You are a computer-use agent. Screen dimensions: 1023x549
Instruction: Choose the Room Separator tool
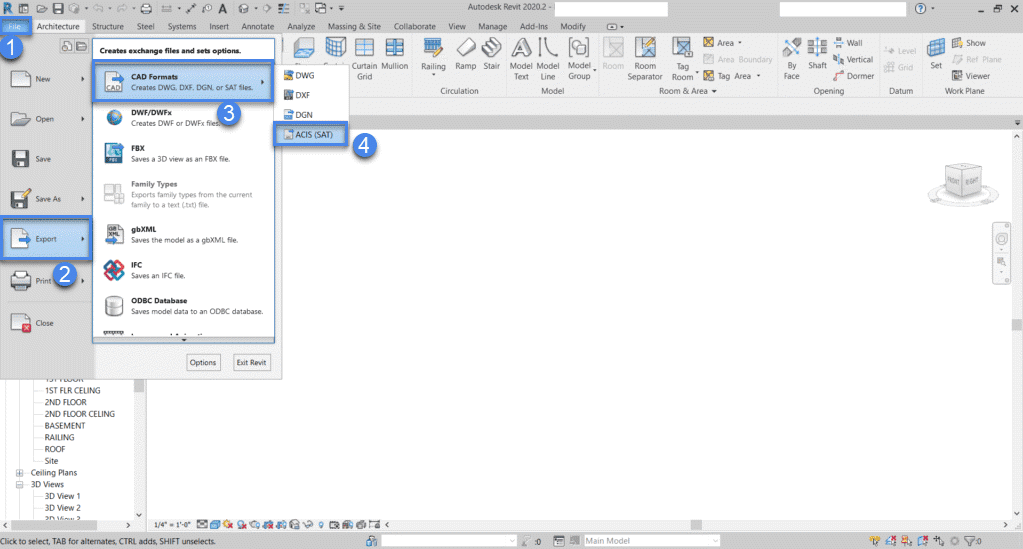coord(645,58)
